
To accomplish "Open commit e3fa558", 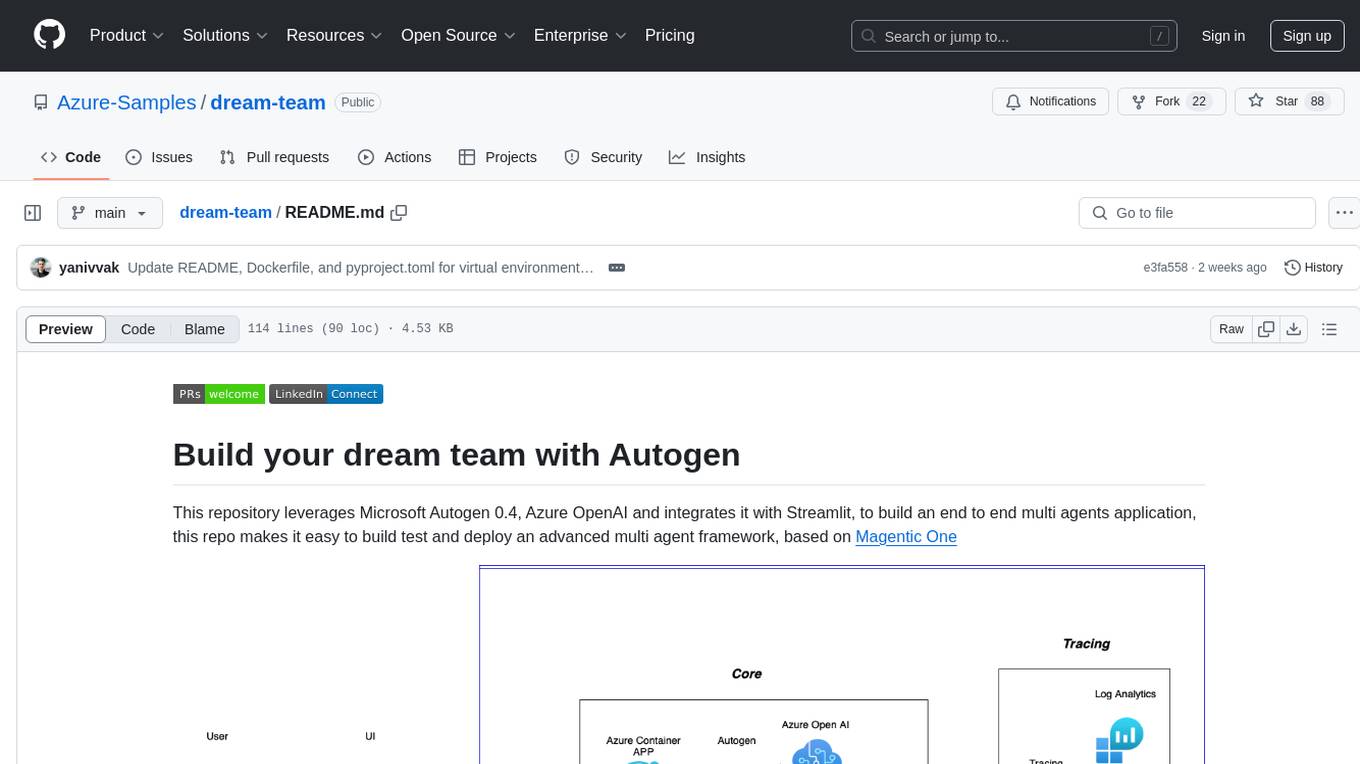I will (x=1165, y=268).
